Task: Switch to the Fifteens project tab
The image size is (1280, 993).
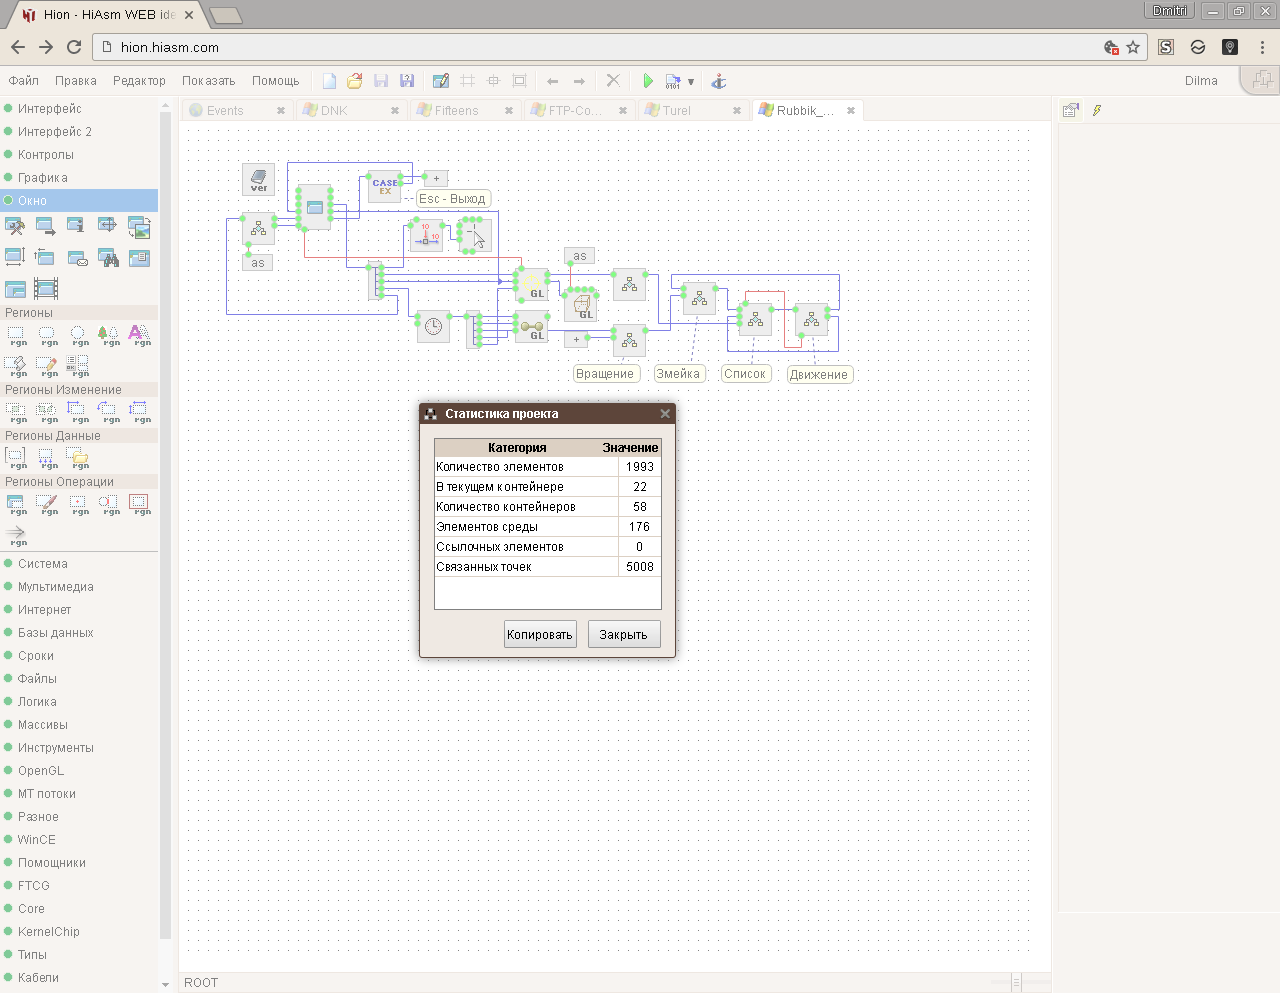Action: pos(456,111)
